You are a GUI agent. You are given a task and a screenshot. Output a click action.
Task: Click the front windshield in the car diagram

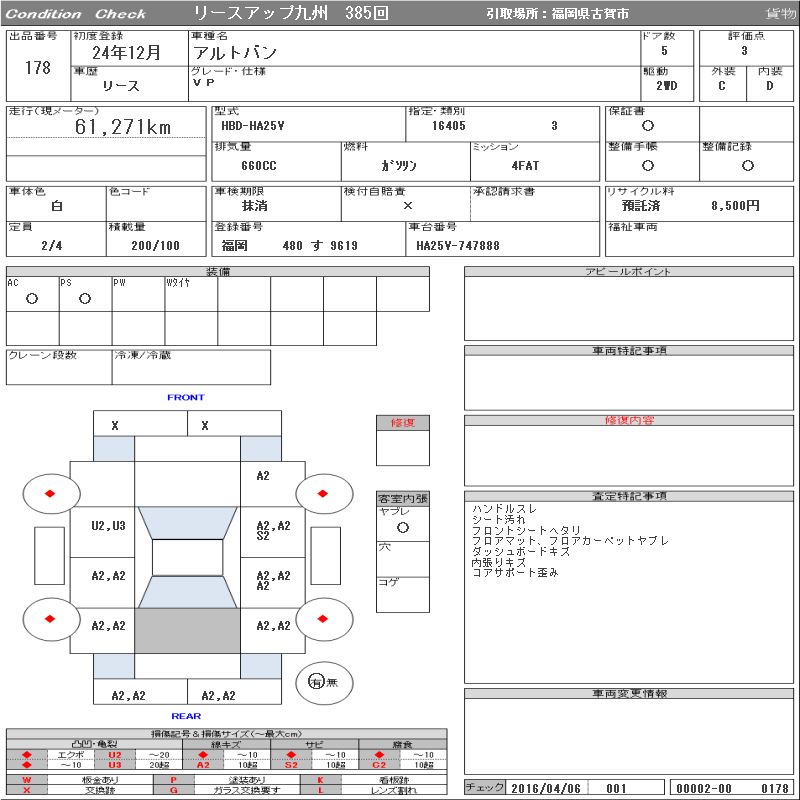click(x=187, y=522)
